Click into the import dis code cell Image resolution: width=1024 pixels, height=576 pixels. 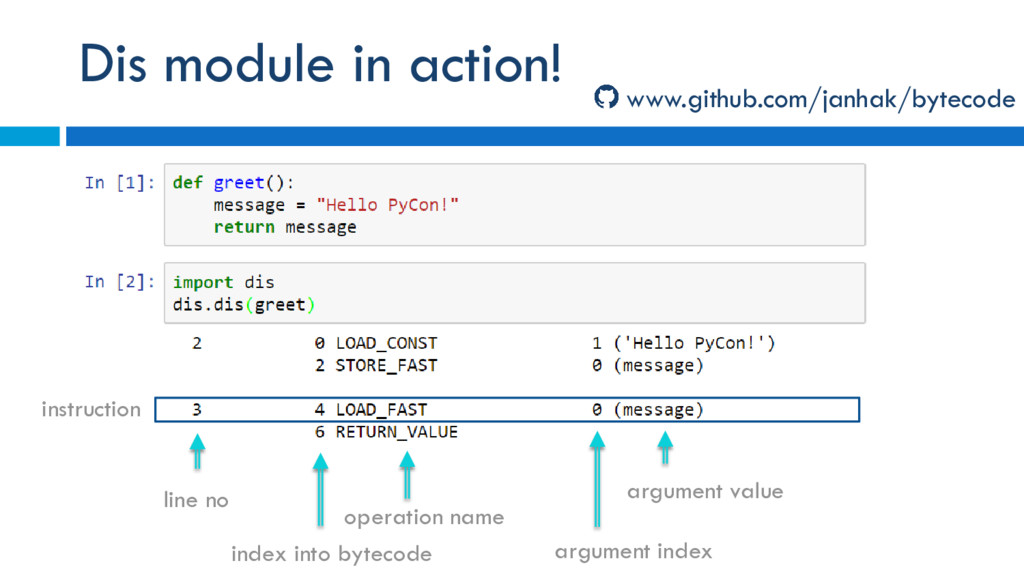click(x=515, y=293)
